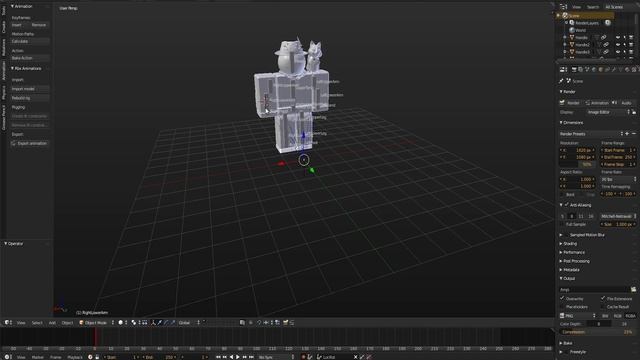Open timeline Playback menu
The image size is (640, 360).
[x=75, y=357]
